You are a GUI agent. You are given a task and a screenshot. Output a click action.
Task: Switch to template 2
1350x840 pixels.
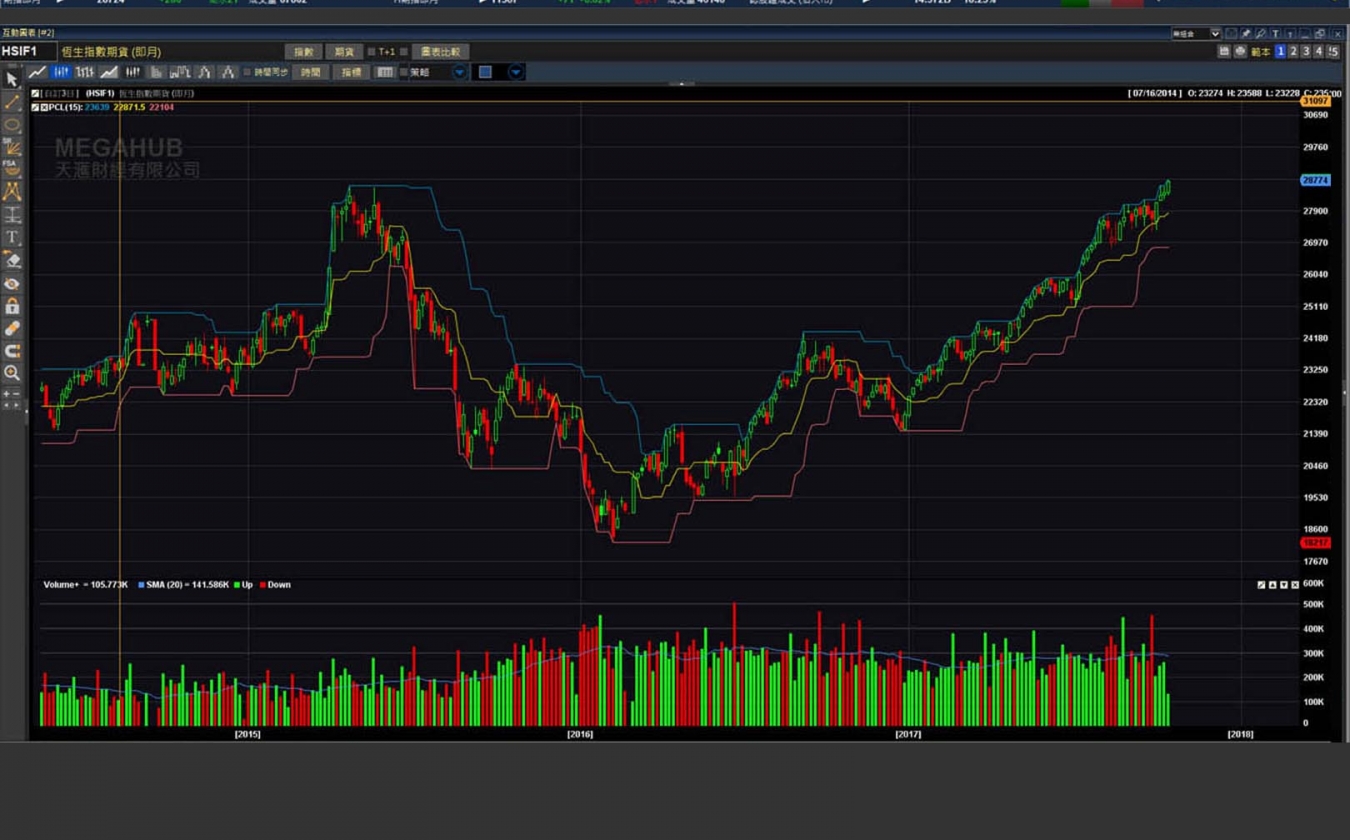[1293, 51]
